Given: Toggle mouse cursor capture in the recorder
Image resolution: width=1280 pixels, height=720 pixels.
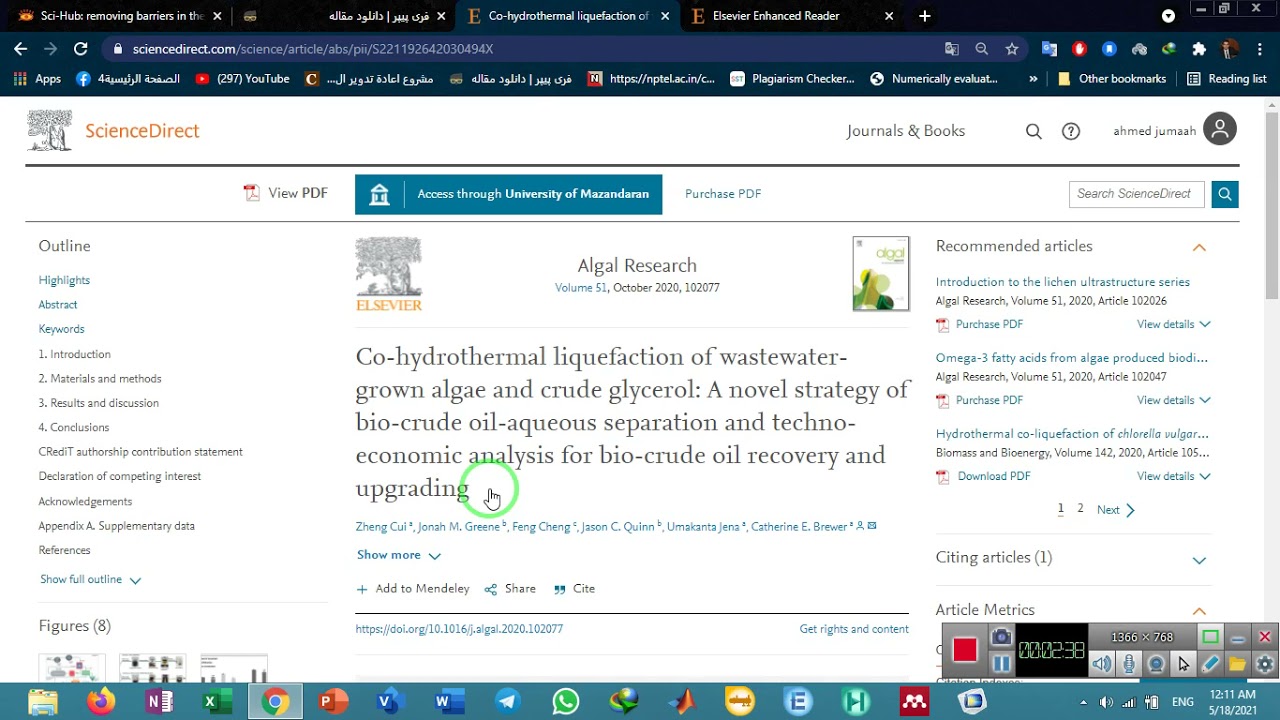Looking at the screenshot, I should [x=1183, y=664].
